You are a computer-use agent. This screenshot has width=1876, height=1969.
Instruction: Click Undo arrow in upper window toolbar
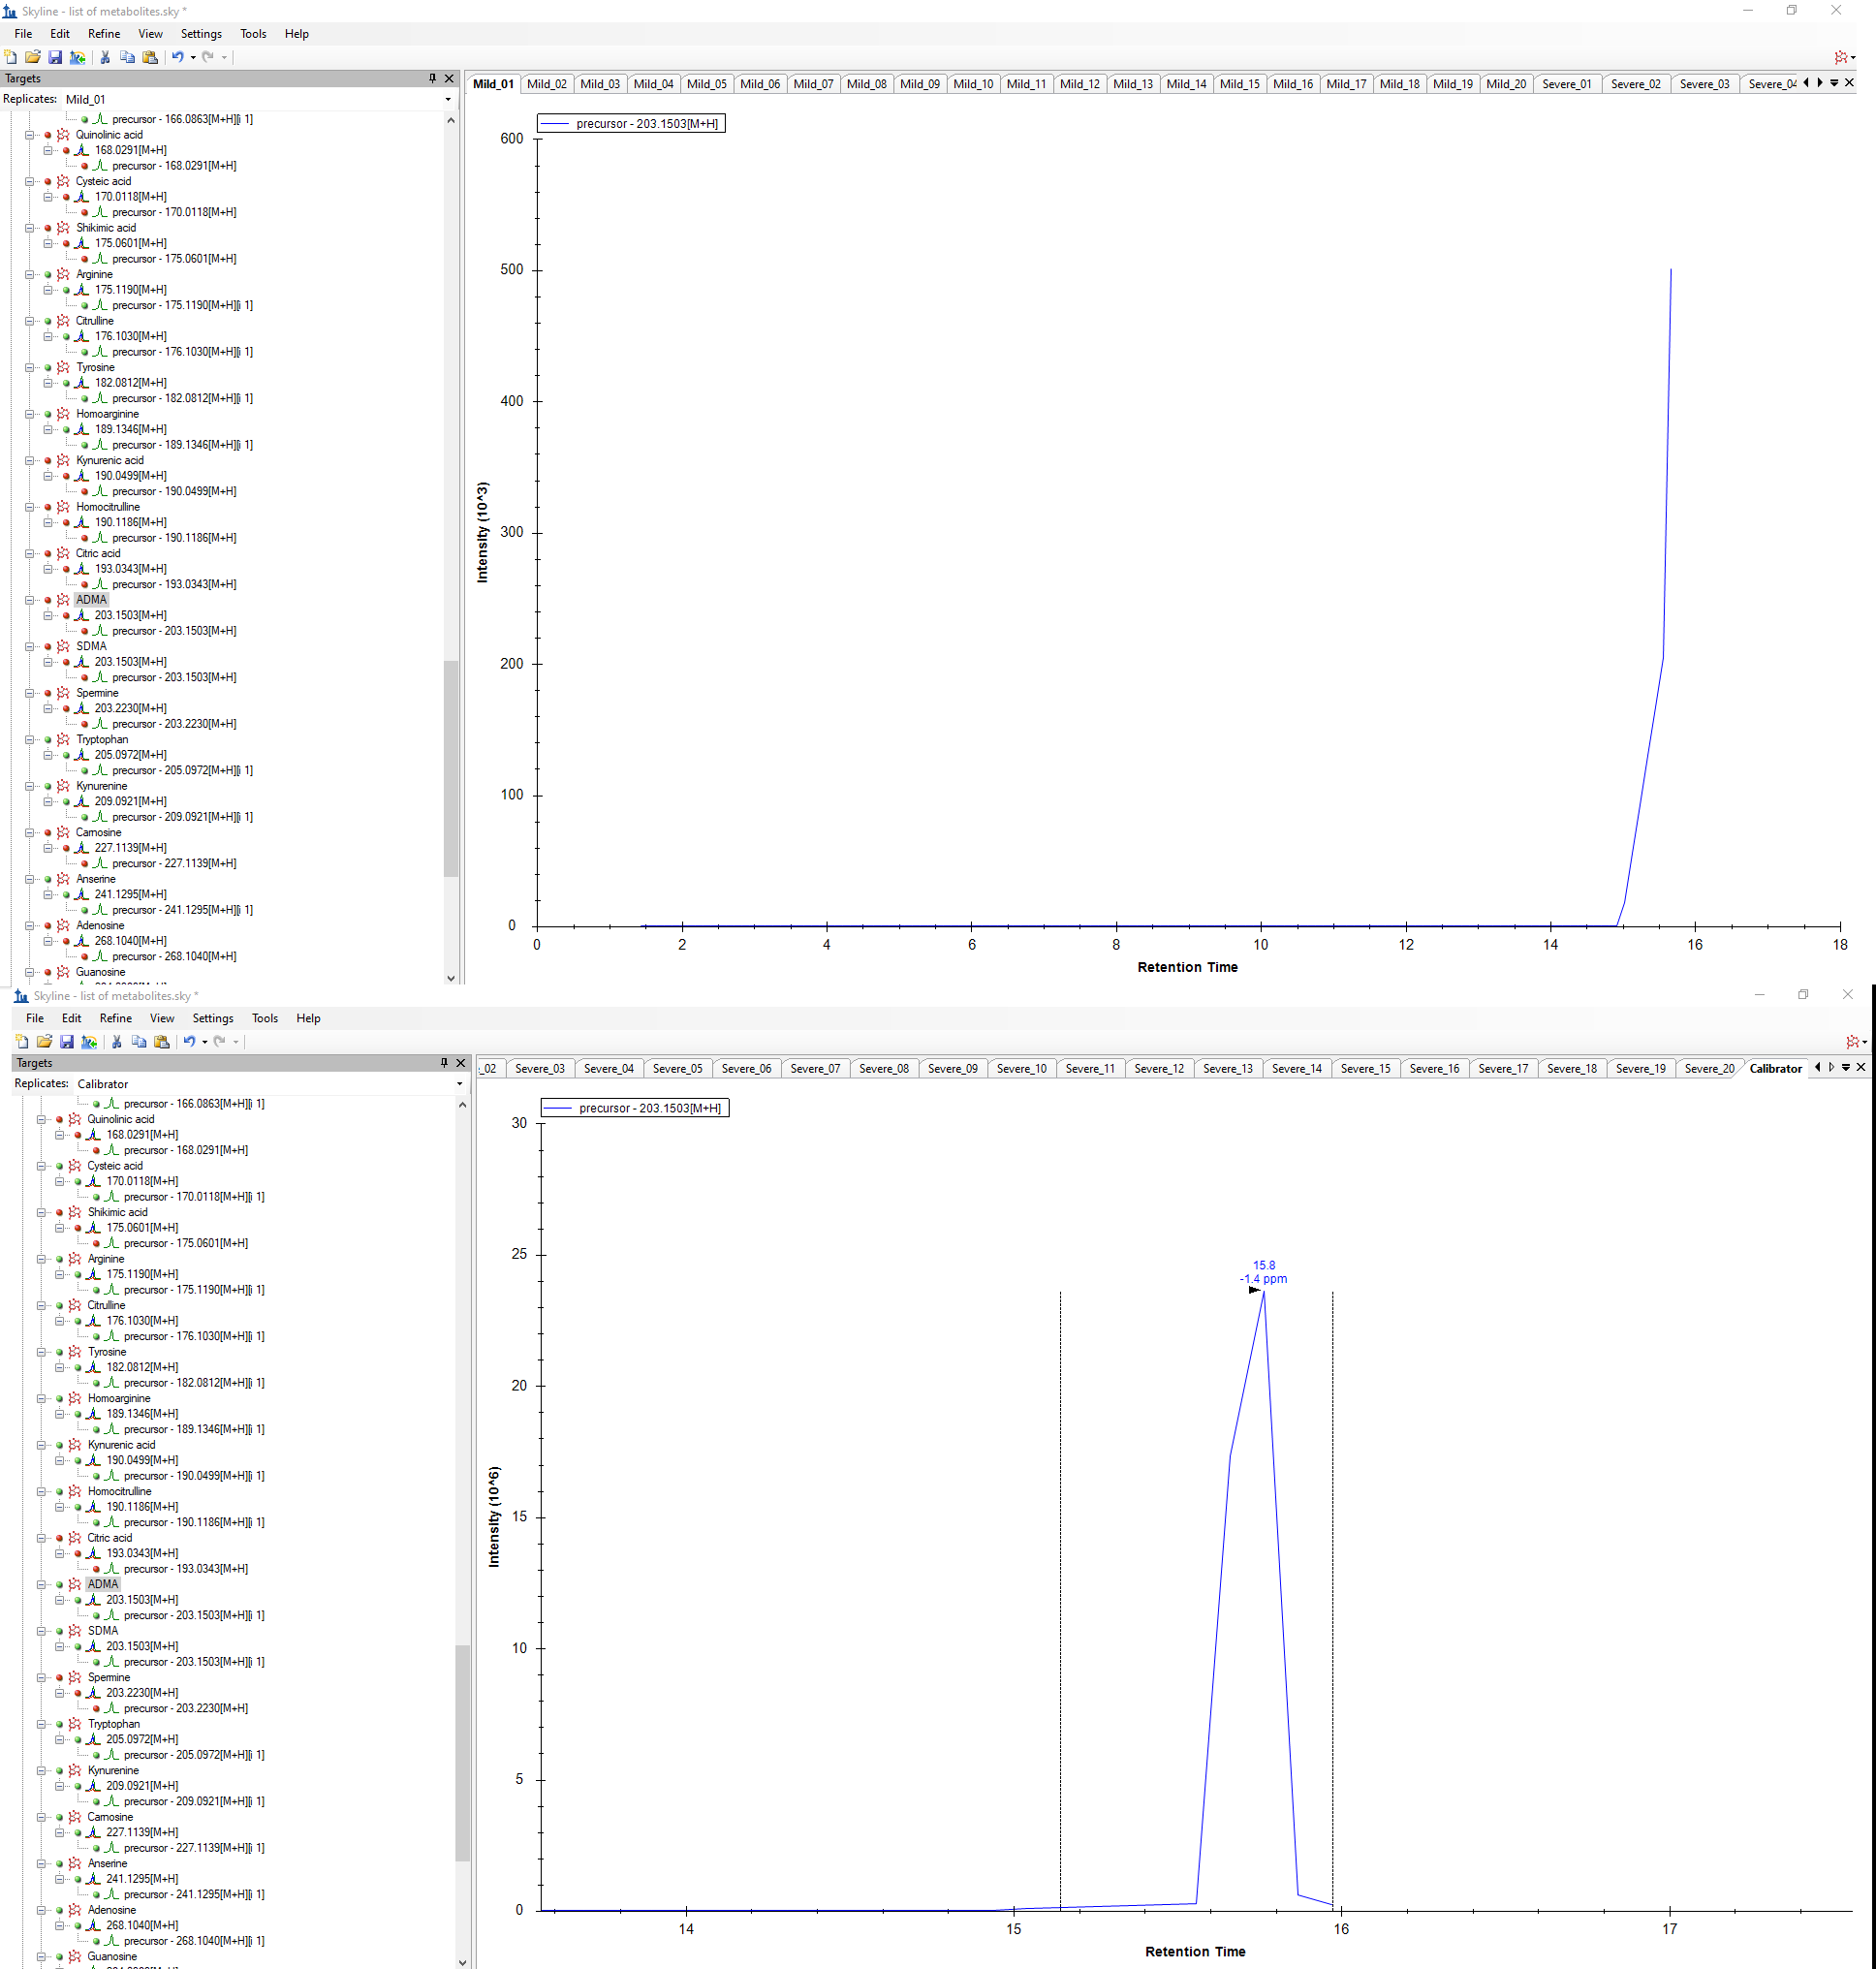[x=177, y=57]
